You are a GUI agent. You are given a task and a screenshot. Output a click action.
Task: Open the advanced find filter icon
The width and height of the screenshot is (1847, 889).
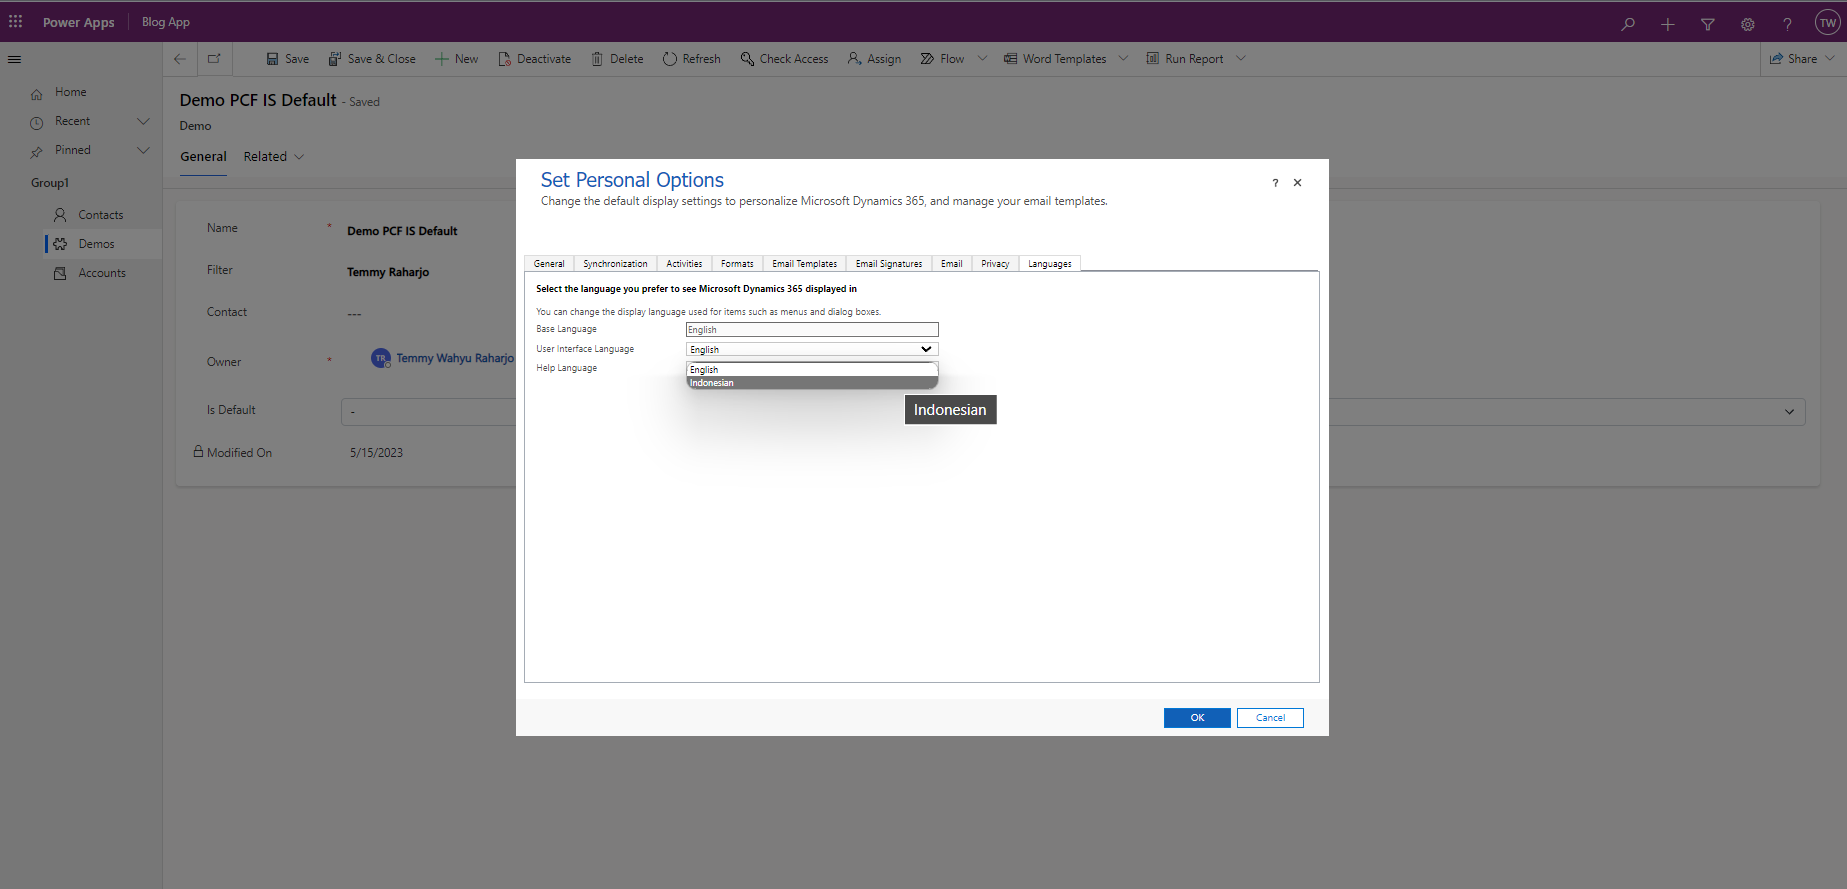(1708, 24)
